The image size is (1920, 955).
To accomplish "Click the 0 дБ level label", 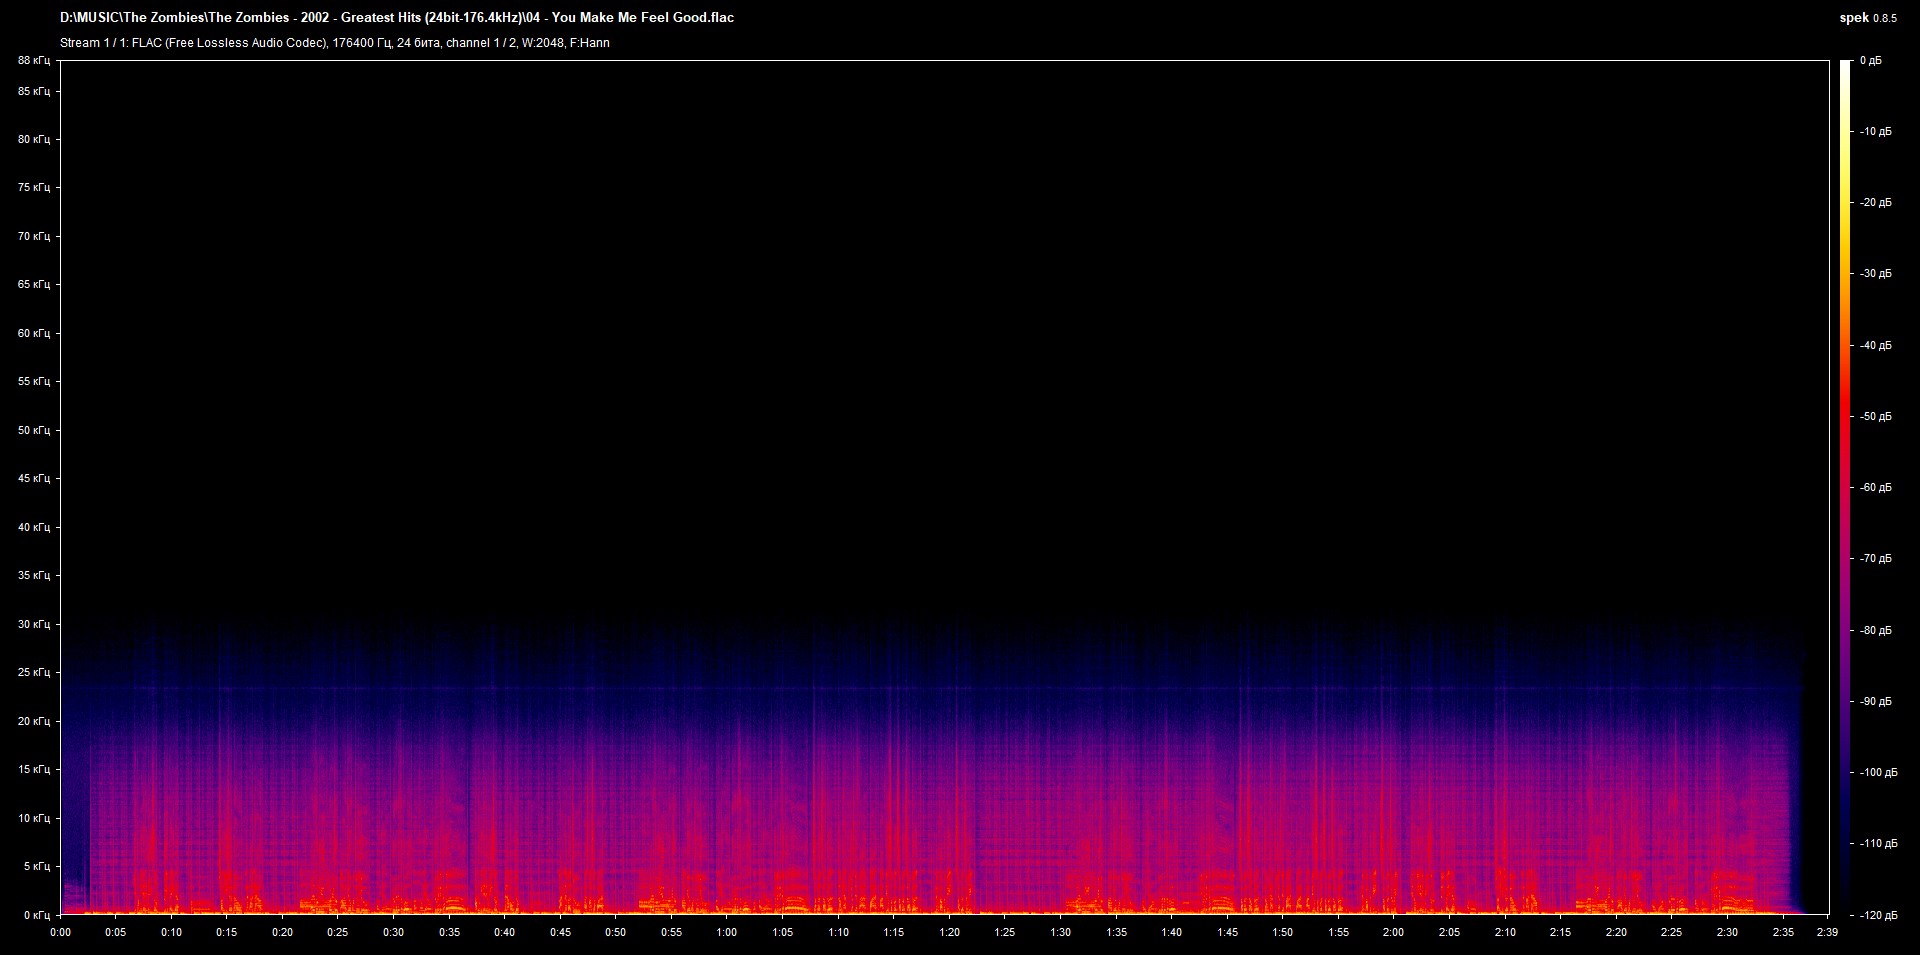I will 1871,60.
